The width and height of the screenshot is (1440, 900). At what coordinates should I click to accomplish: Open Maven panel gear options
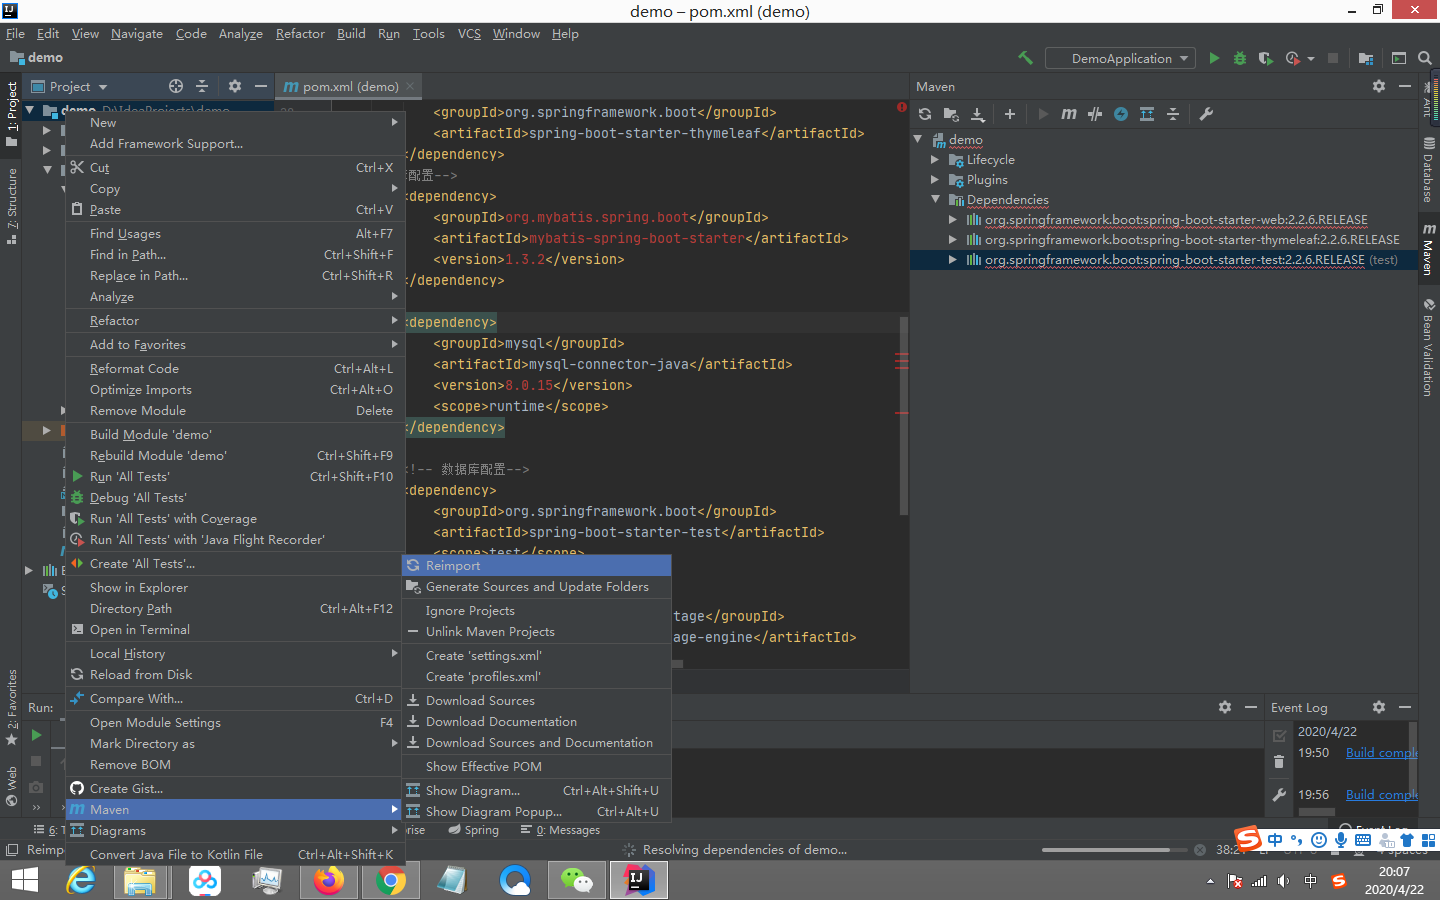pyautogui.click(x=1379, y=86)
